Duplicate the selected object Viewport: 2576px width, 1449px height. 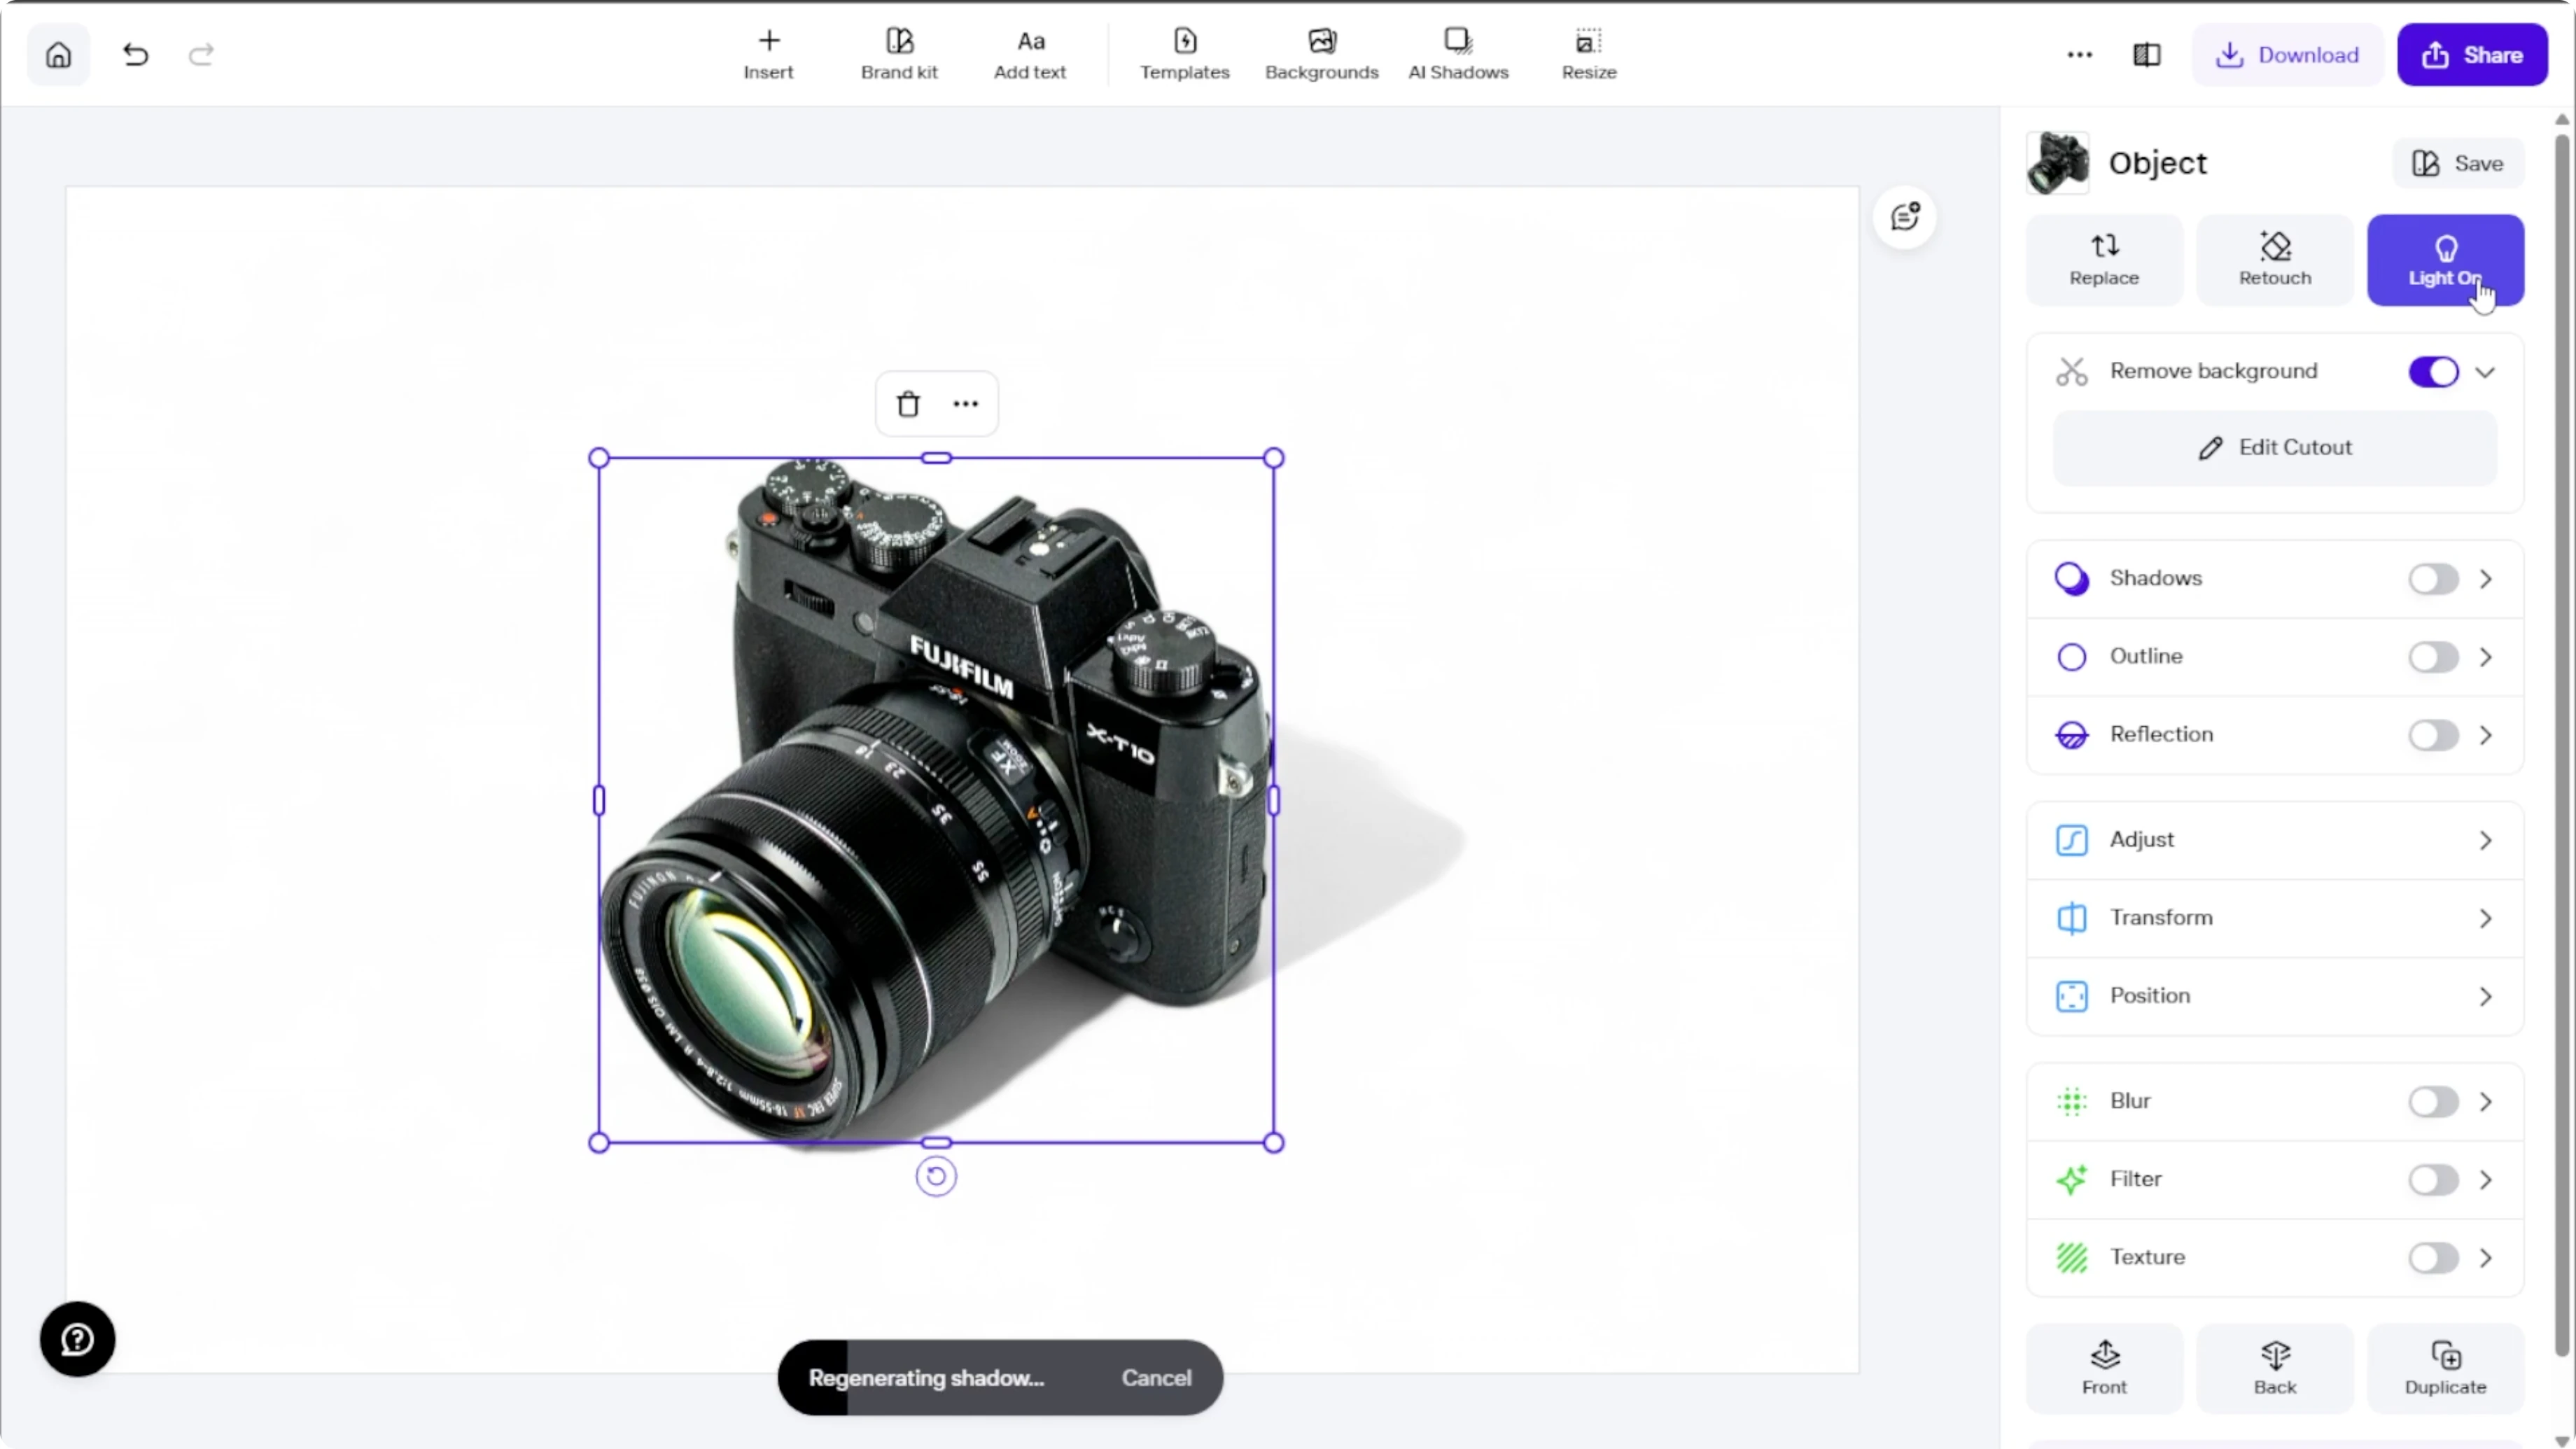(x=2445, y=1368)
